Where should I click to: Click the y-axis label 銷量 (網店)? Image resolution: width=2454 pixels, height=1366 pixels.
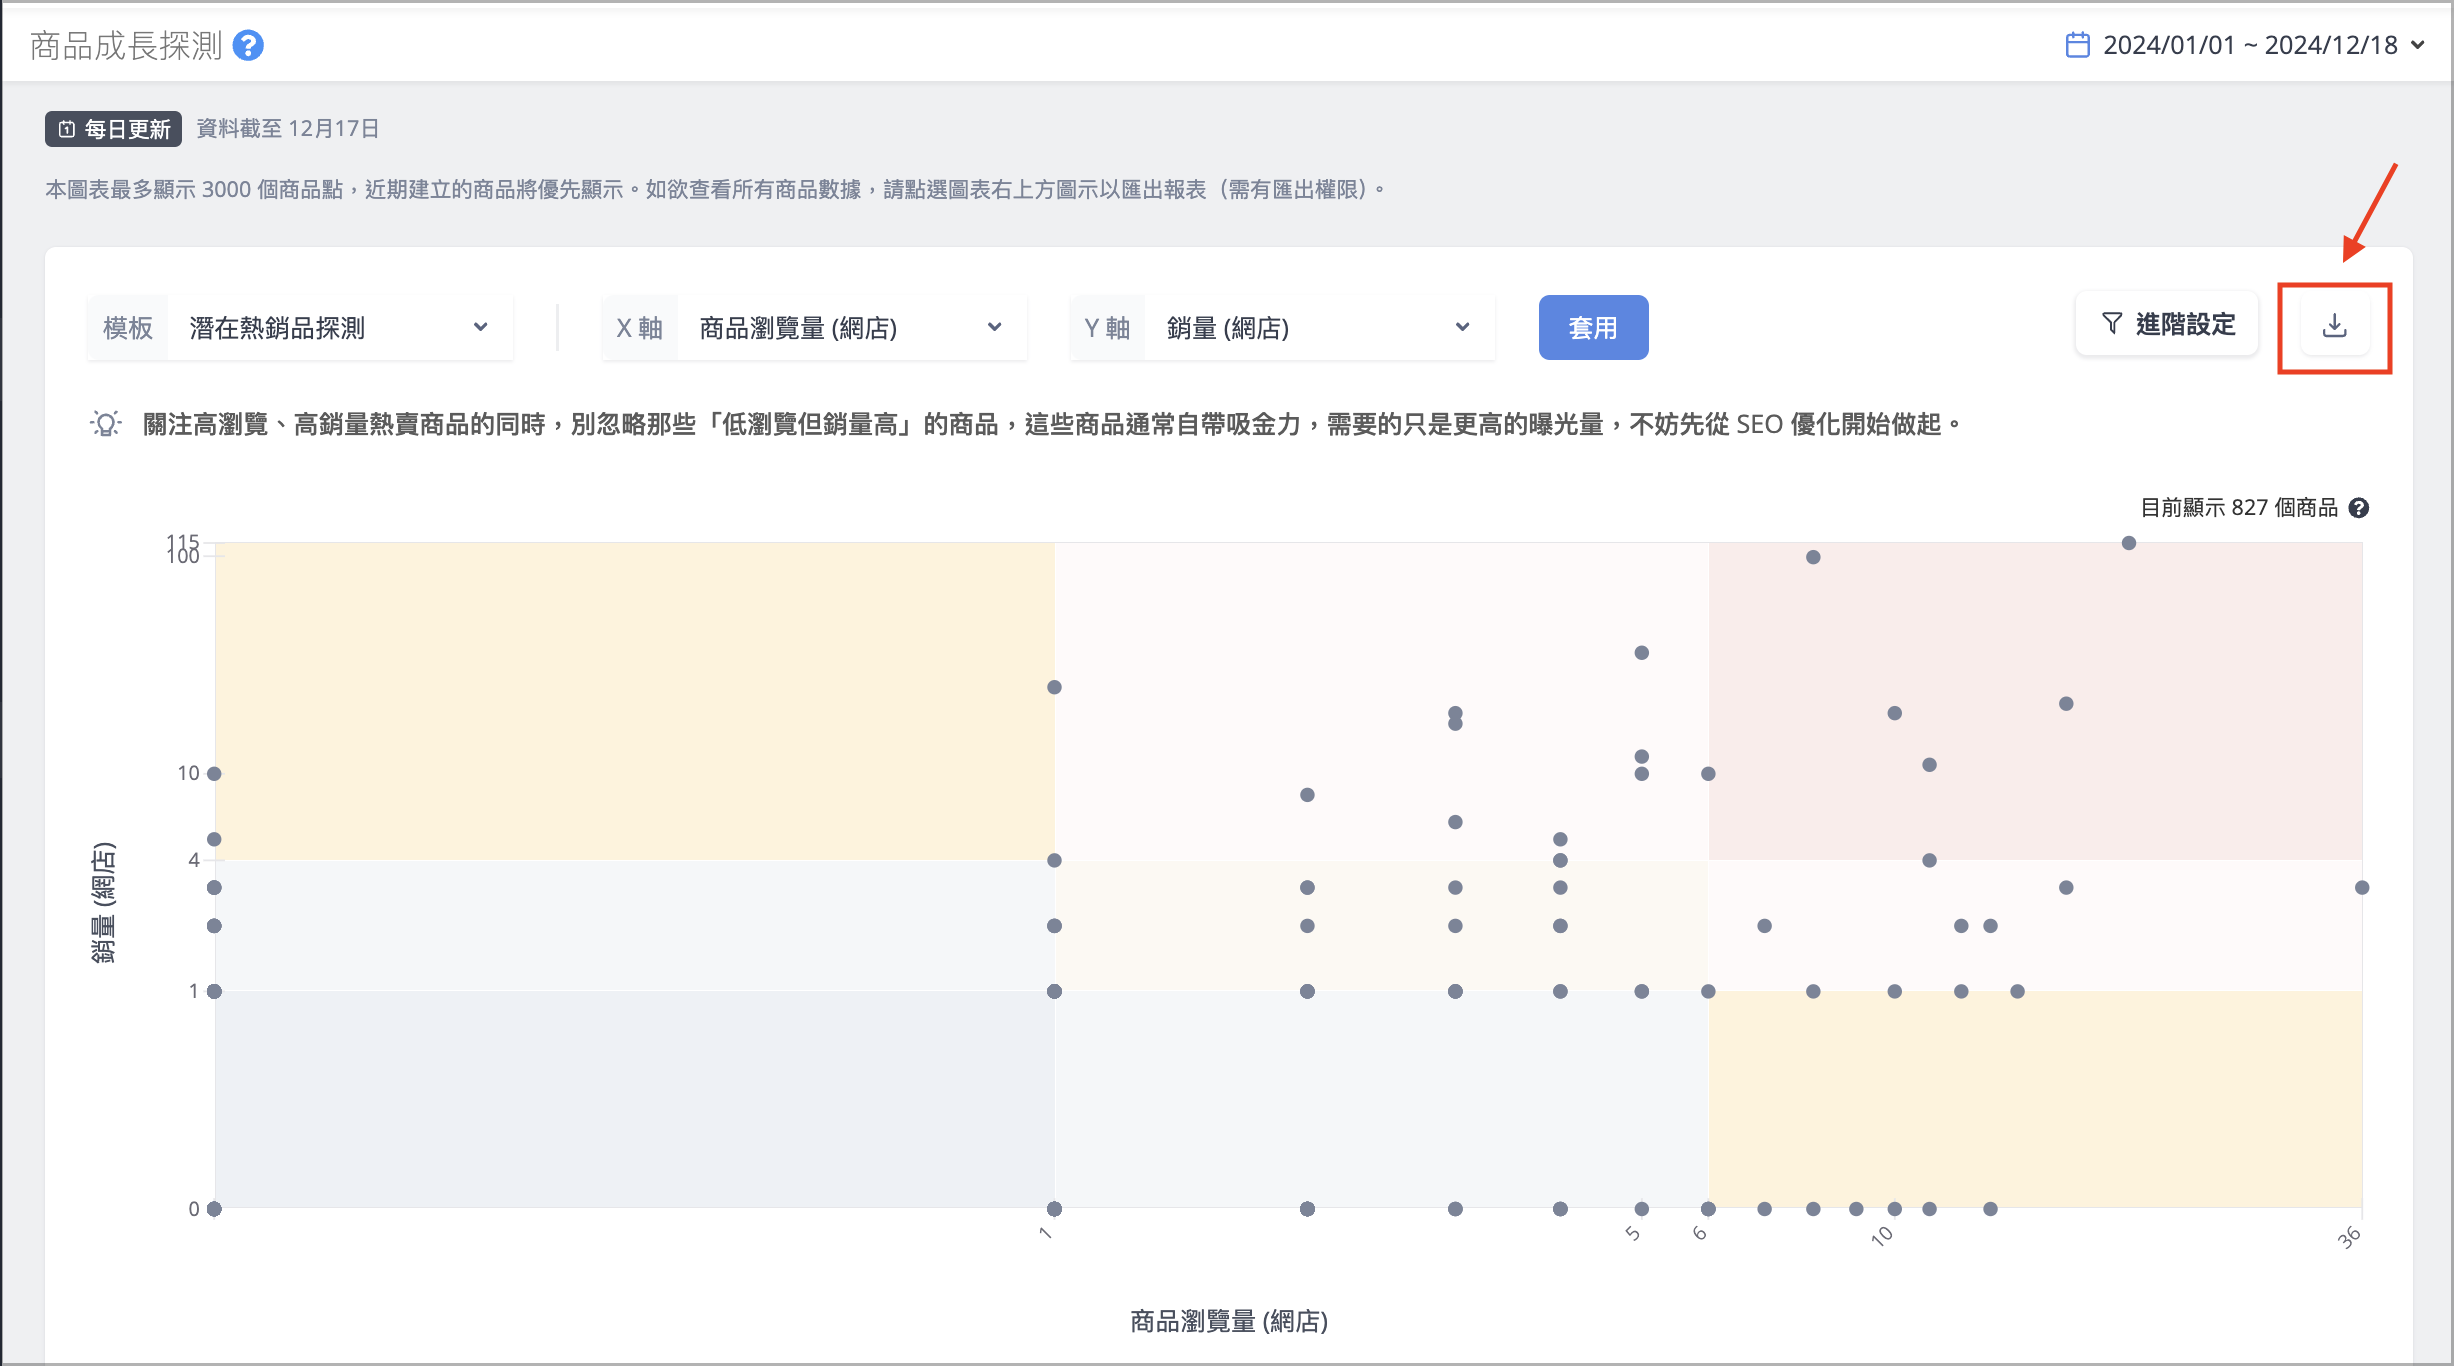(x=104, y=903)
